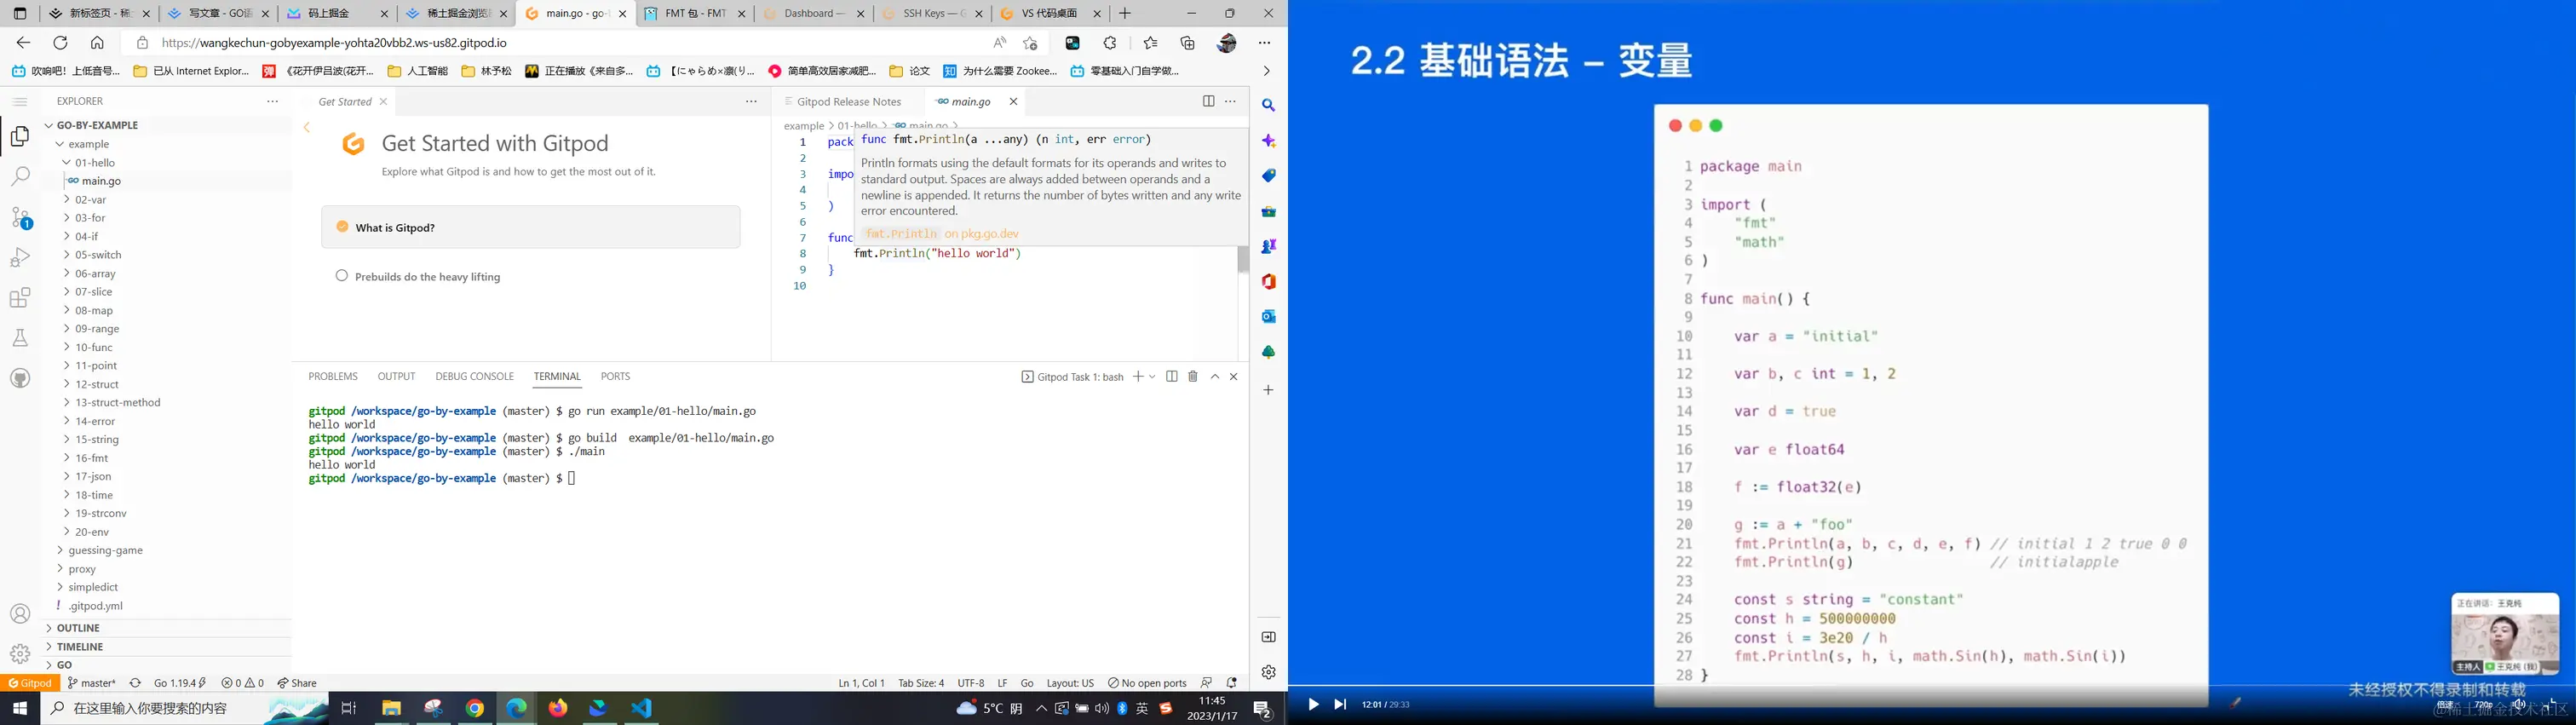
Task: Expand the TIMELINE section
Action: point(48,647)
